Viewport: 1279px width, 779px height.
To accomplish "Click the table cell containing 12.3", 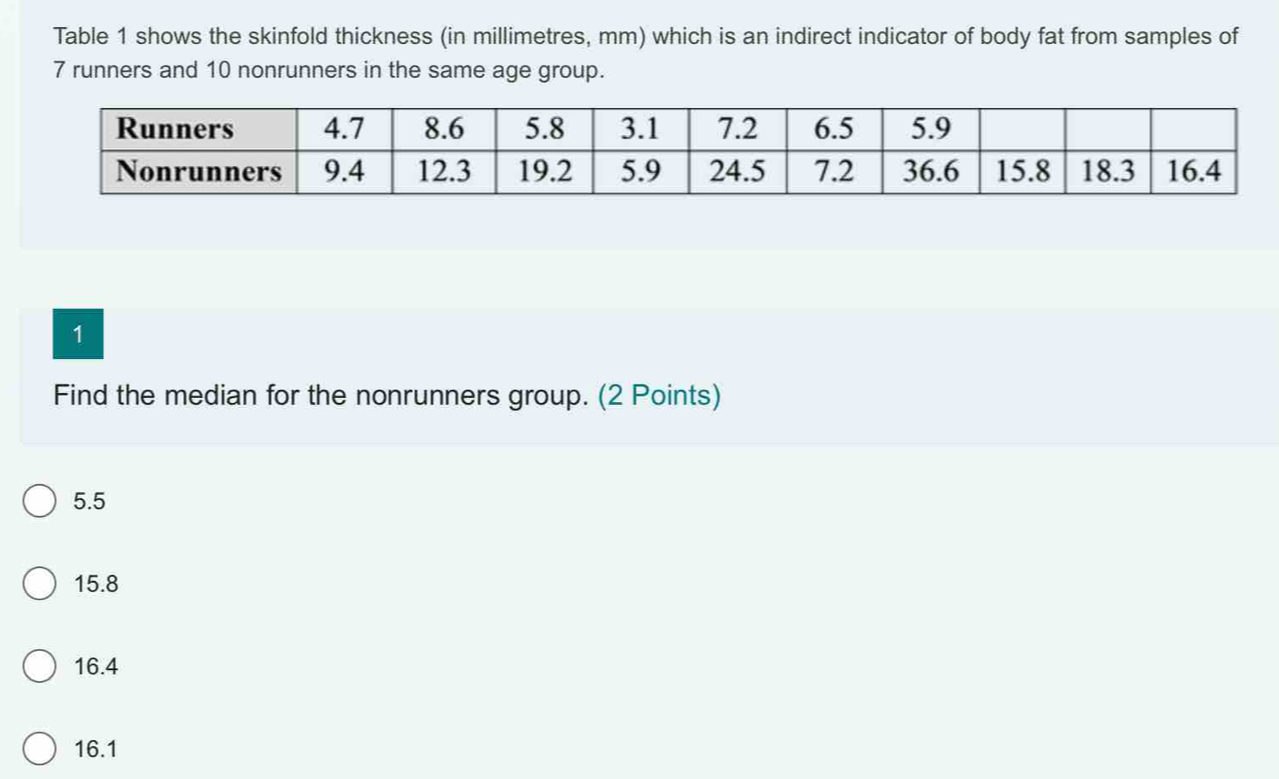I will pyautogui.click(x=445, y=171).
